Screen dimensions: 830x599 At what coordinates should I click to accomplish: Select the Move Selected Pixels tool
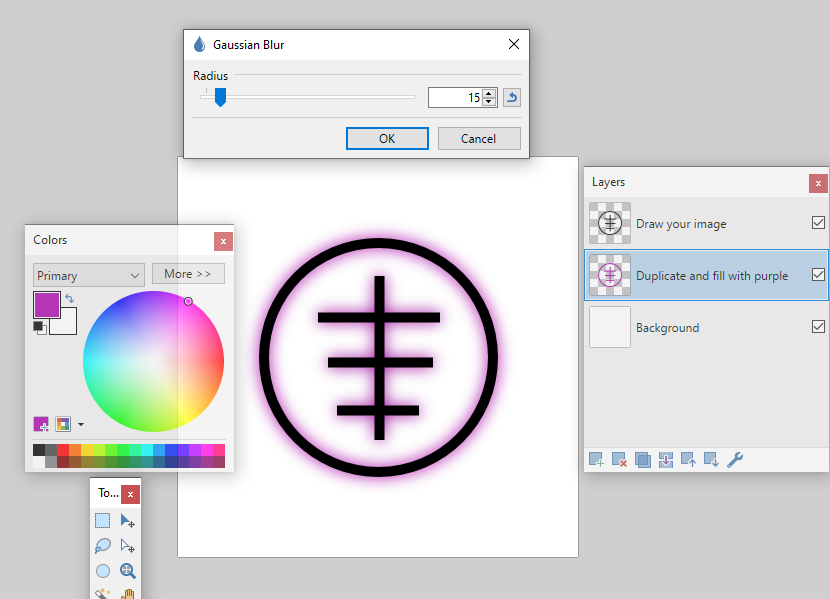[128, 520]
